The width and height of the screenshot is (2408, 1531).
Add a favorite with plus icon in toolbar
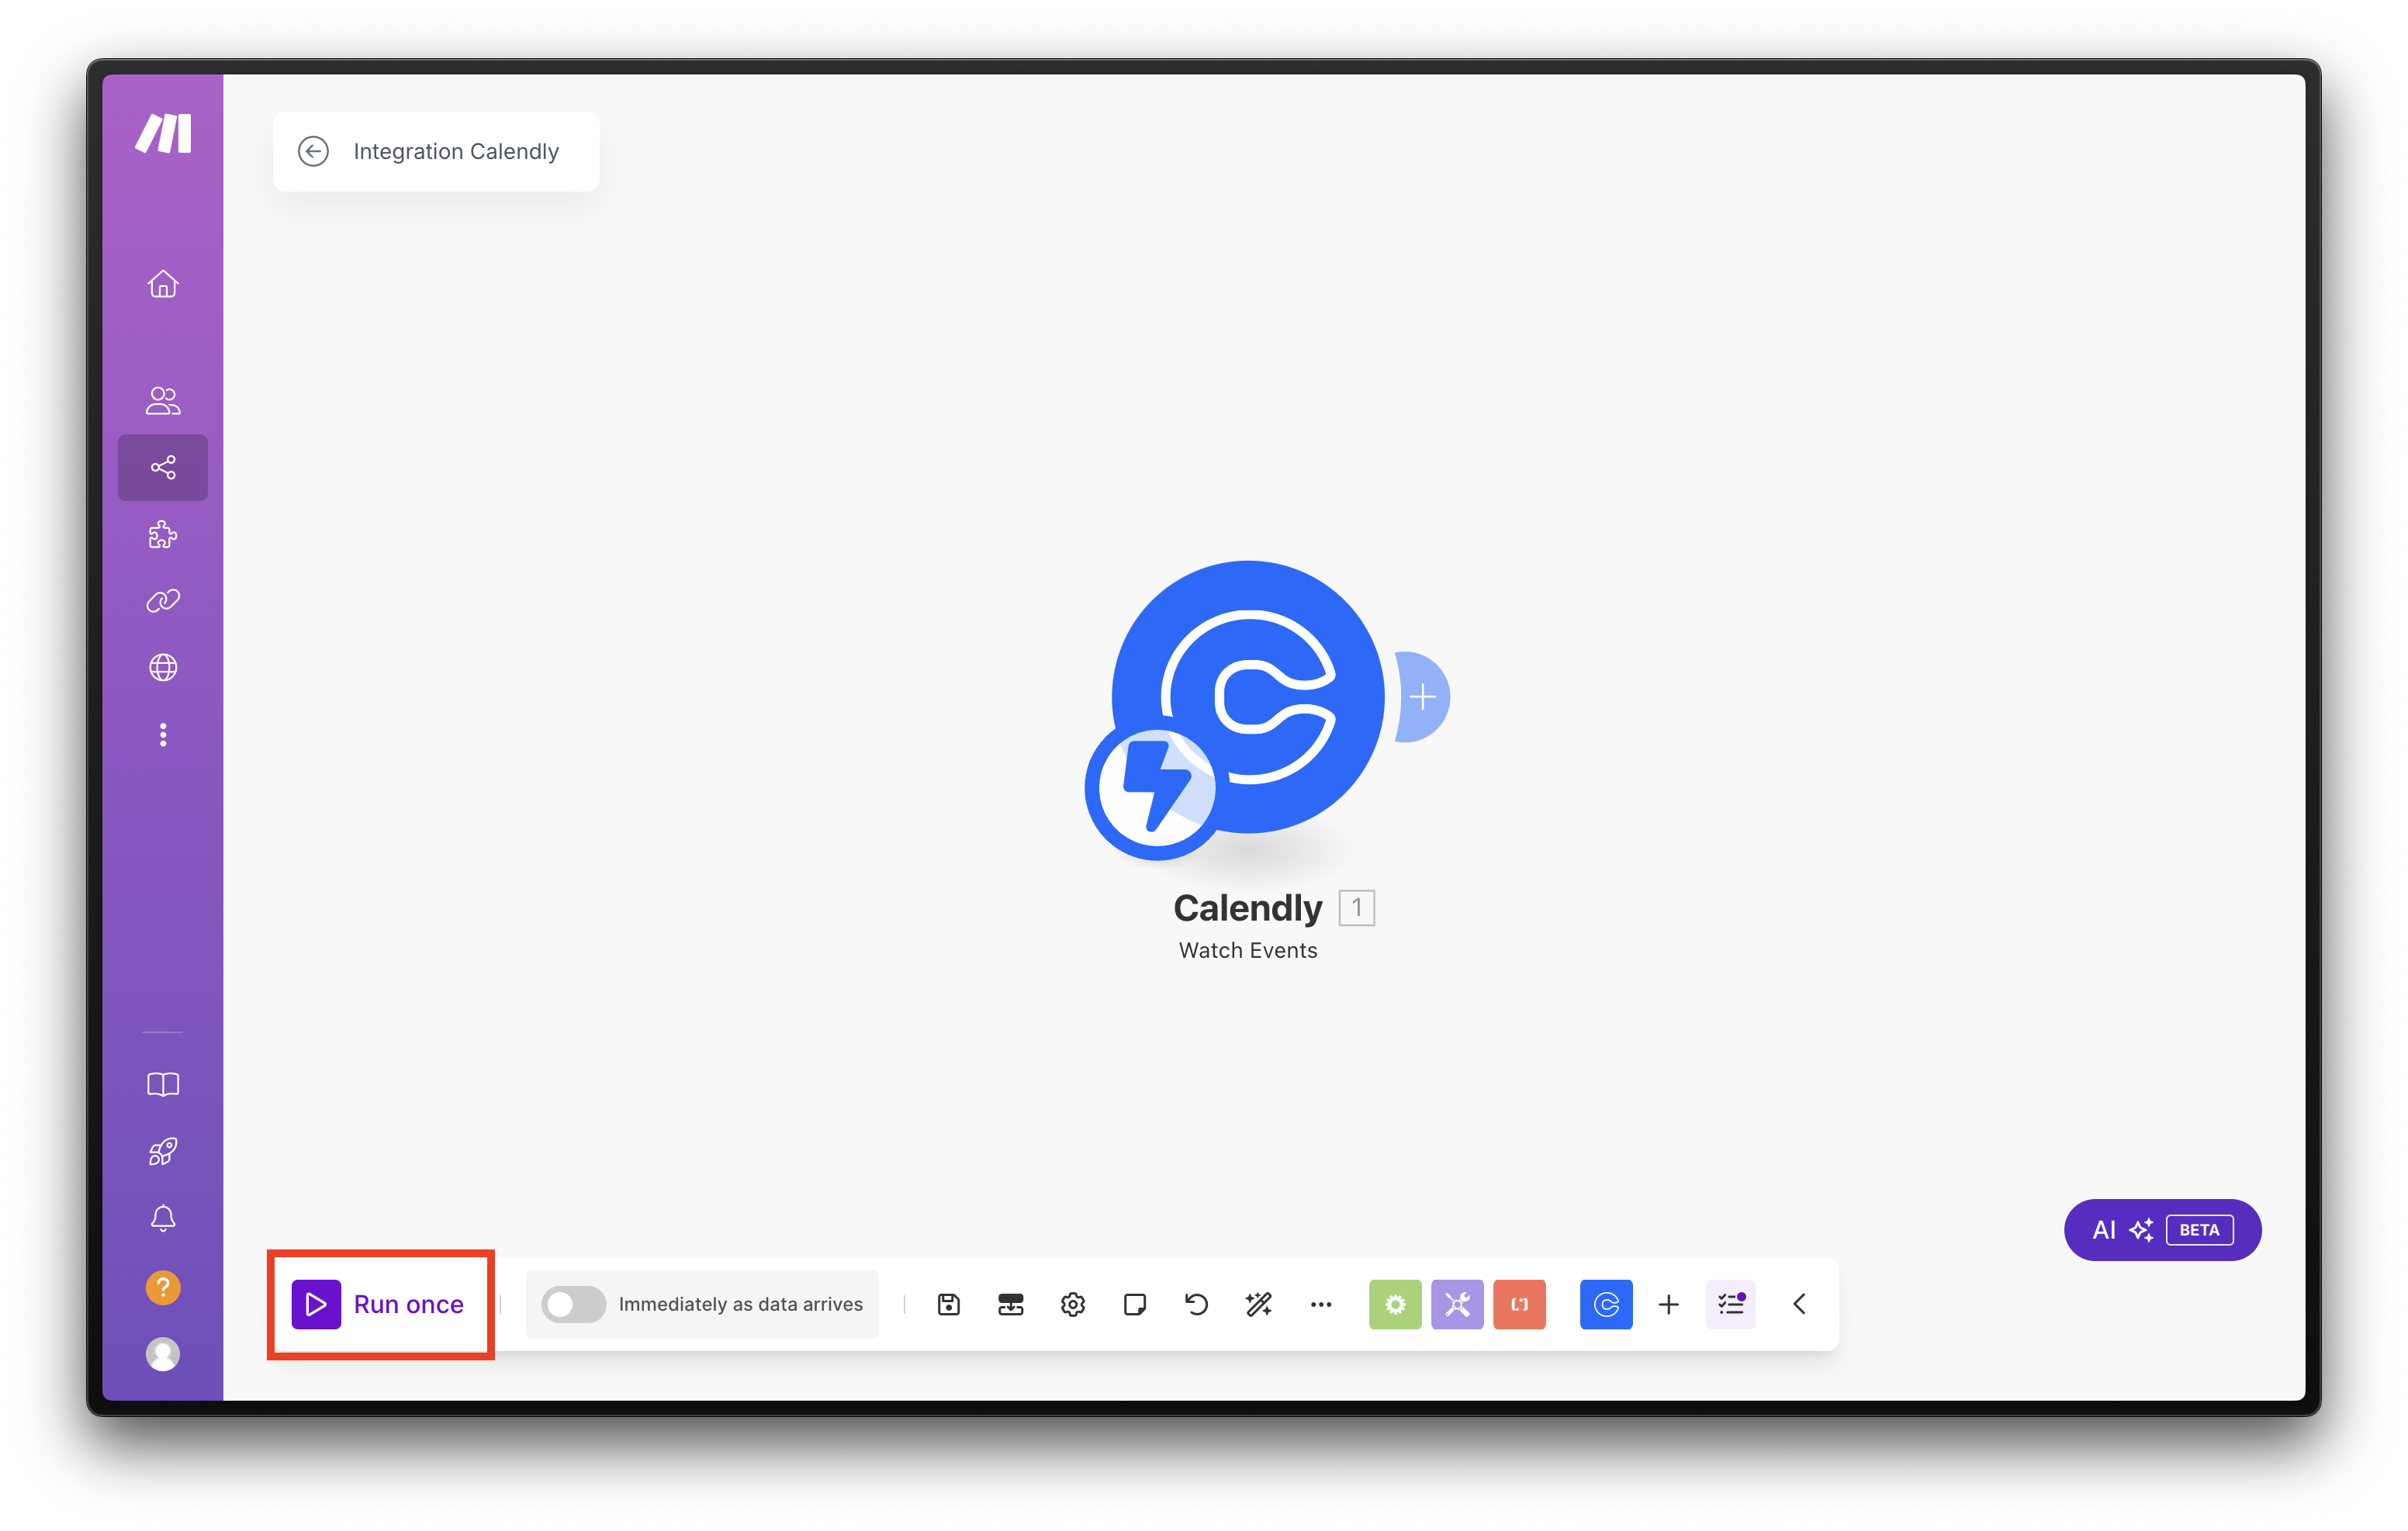click(1668, 1304)
